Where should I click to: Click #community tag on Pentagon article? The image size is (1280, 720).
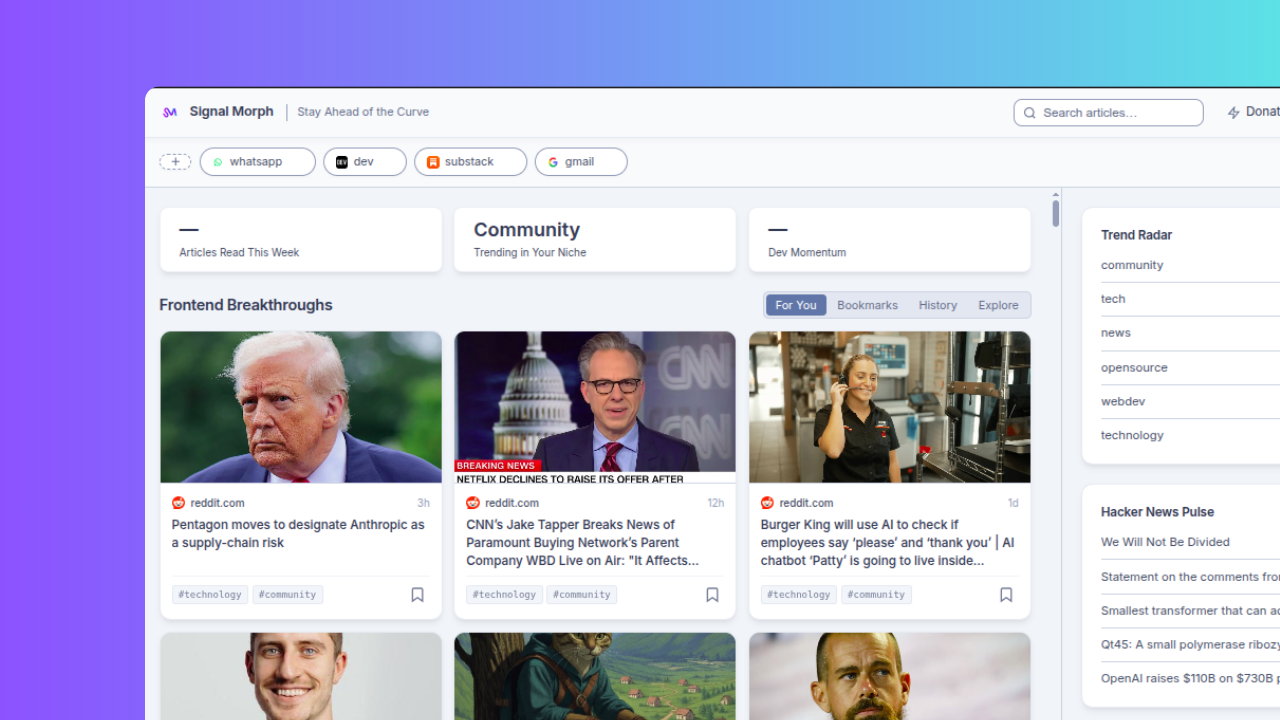tap(287, 595)
